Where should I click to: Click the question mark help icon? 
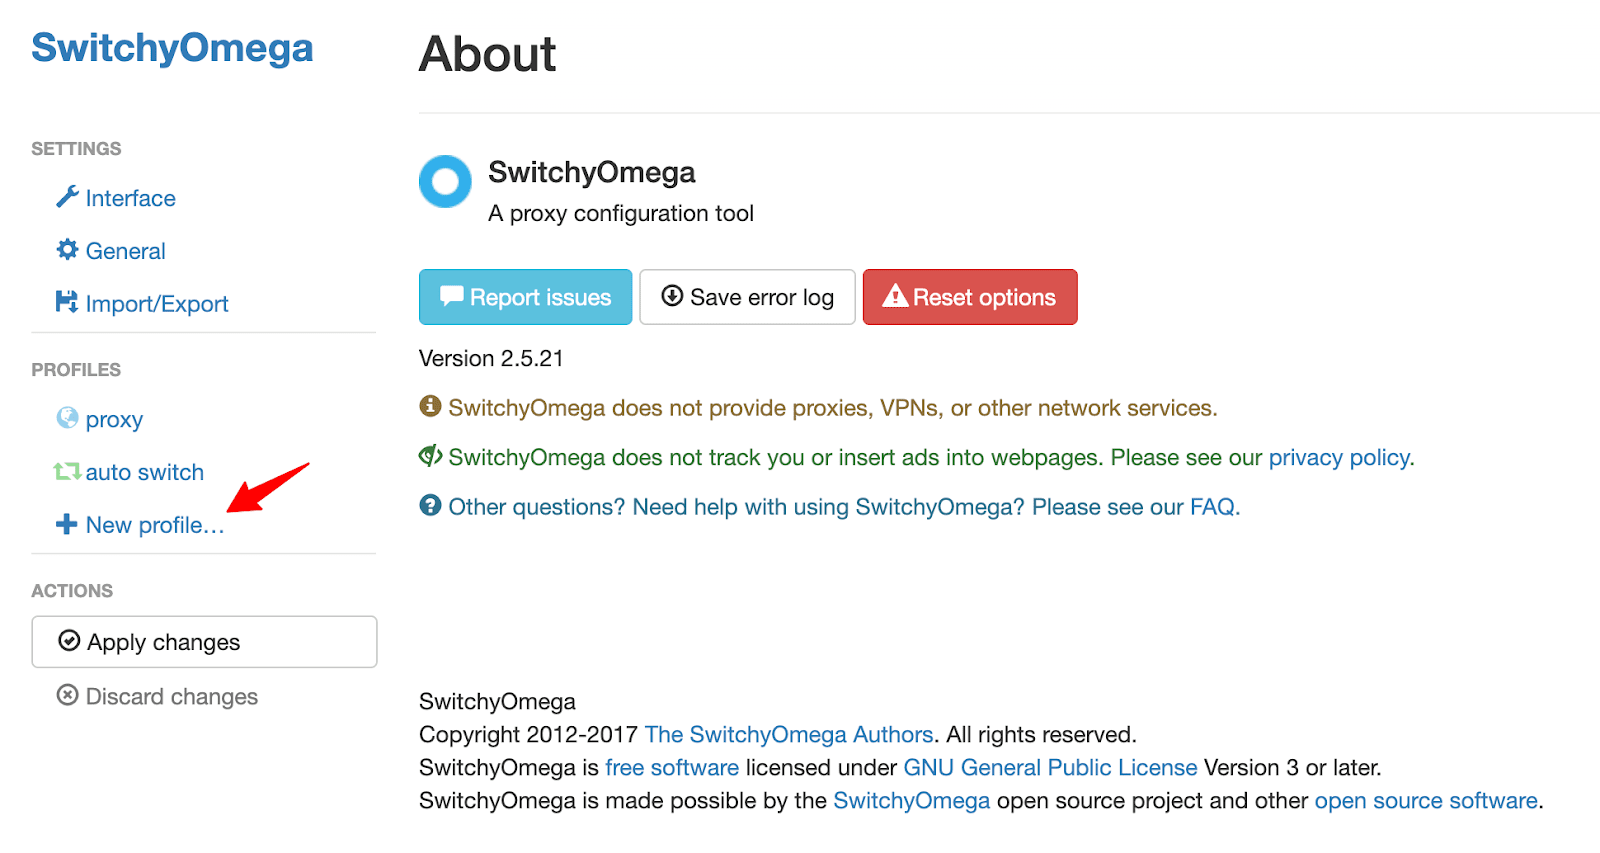[x=430, y=506]
